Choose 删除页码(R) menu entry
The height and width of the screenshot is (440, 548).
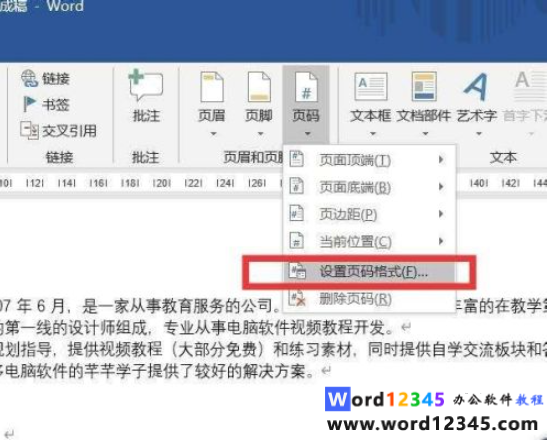pyautogui.click(x=369, y=299)
